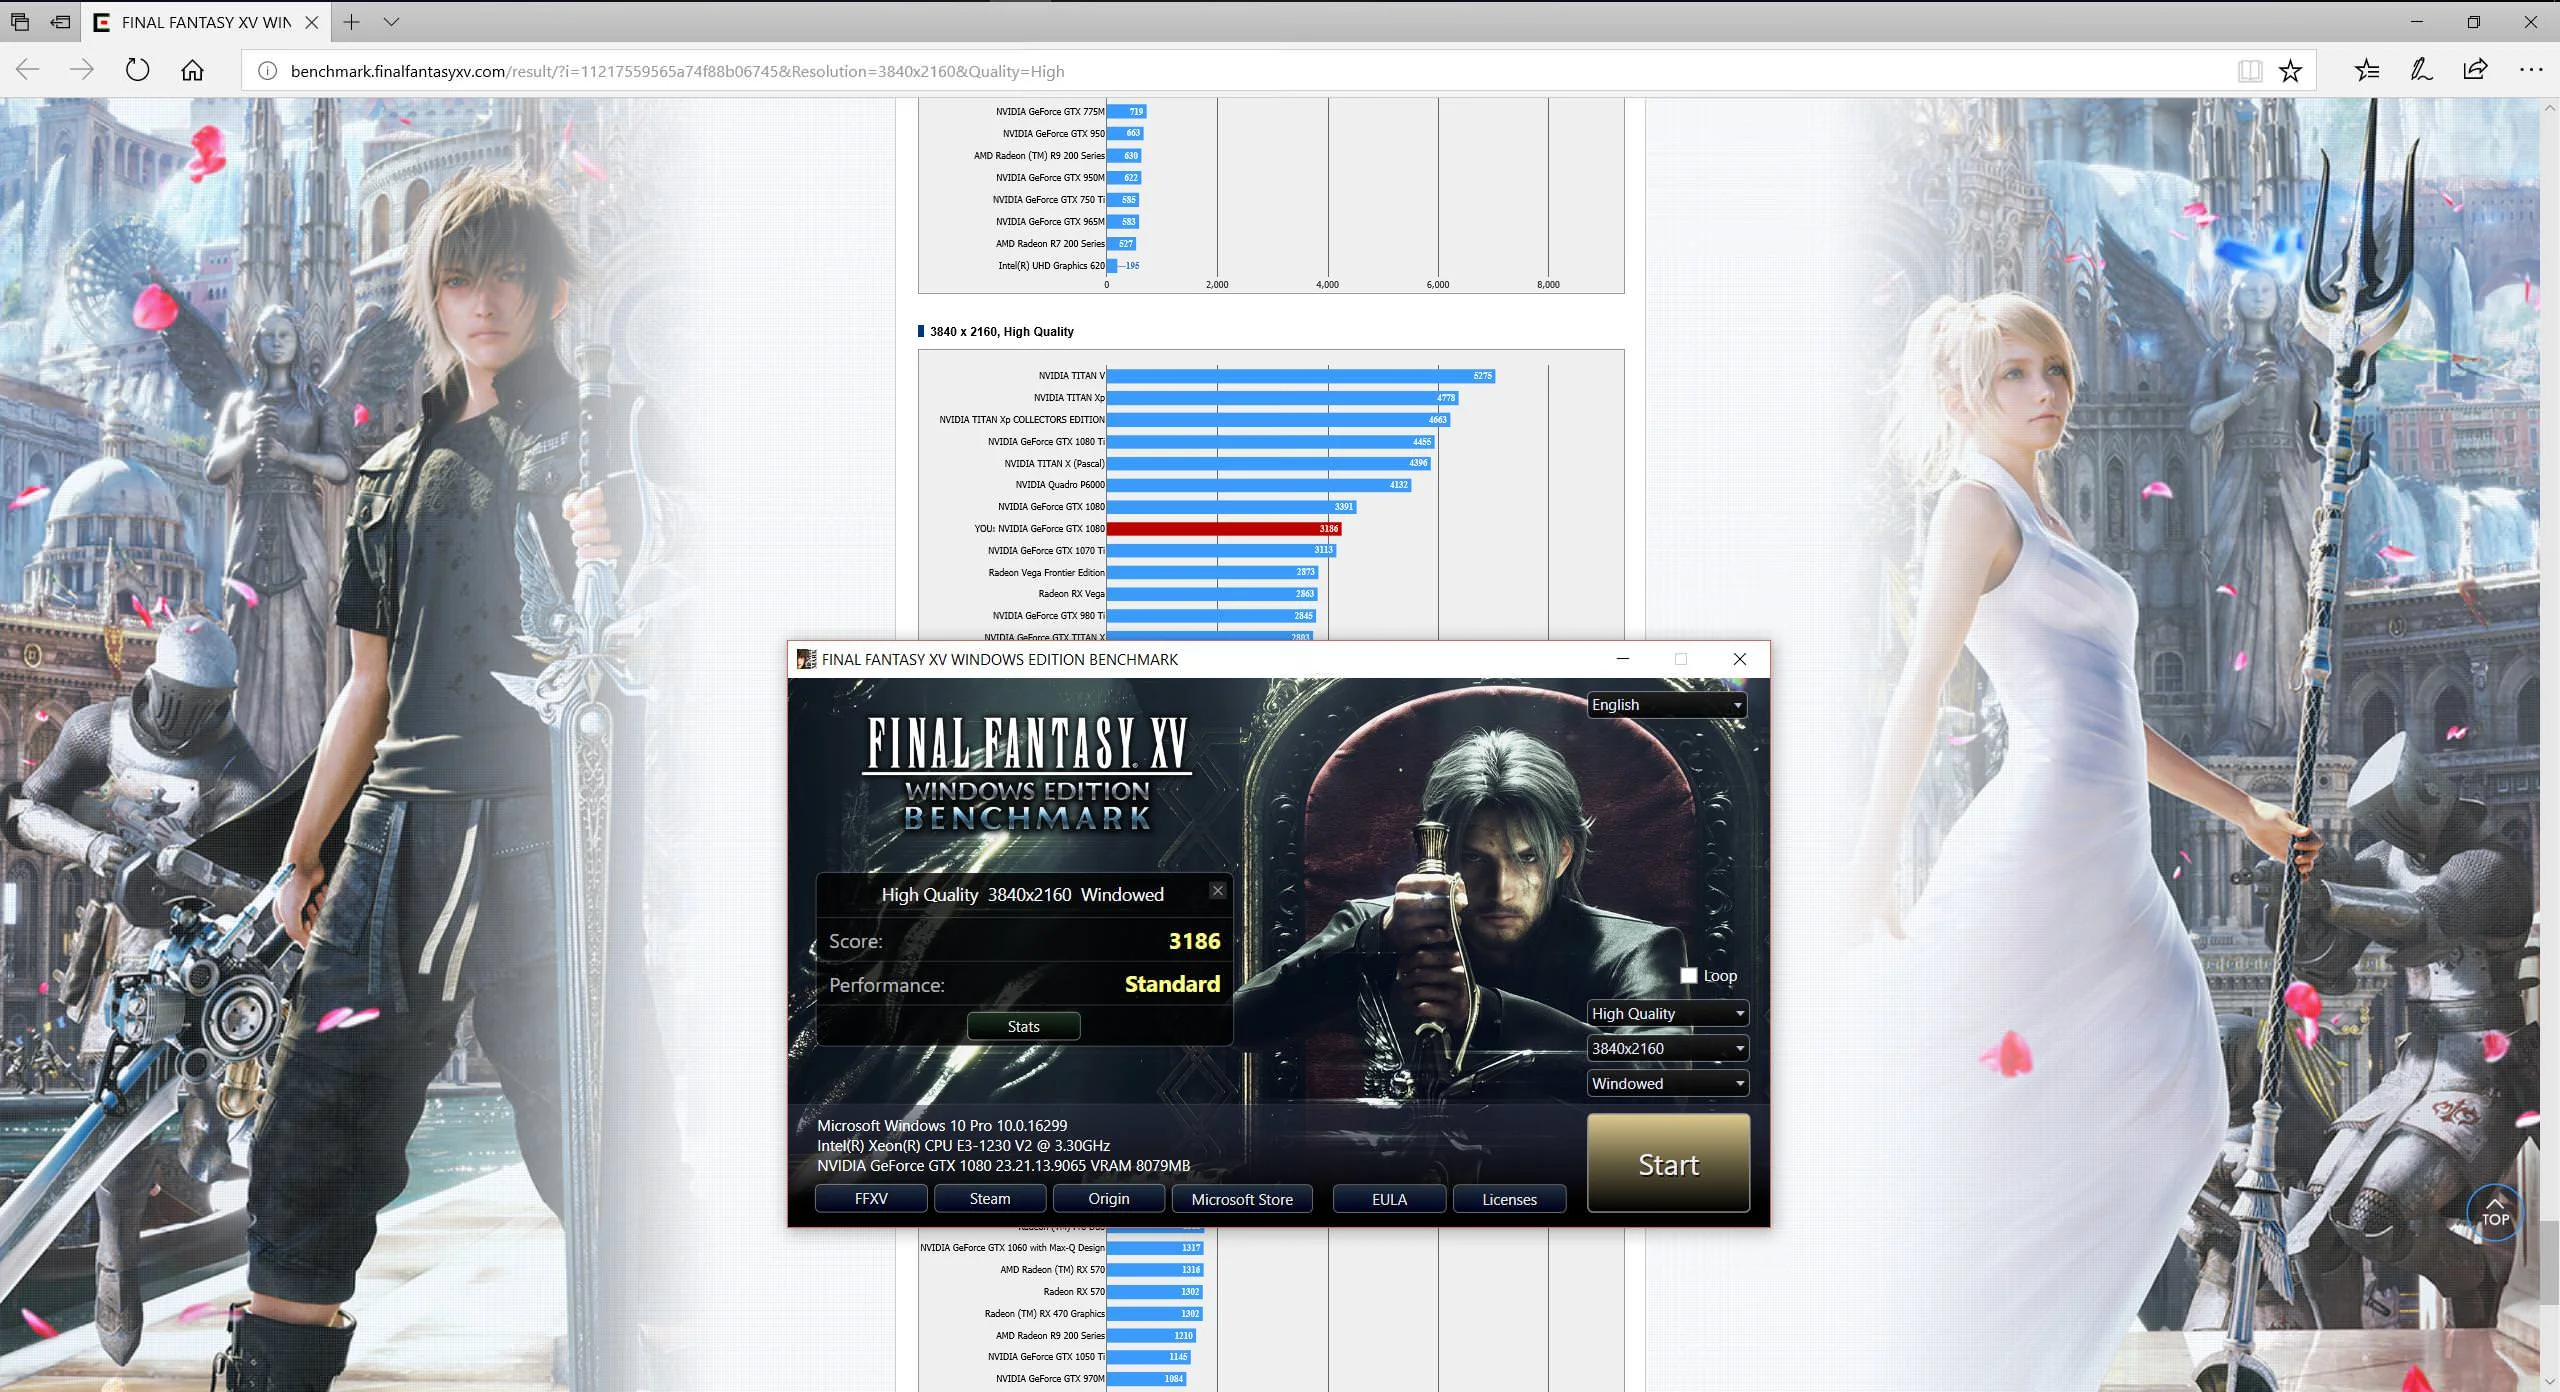Viewport: 2560px width, 1392px height.
Task: Refresh the benchmark results page
Action: coord(137,70)
